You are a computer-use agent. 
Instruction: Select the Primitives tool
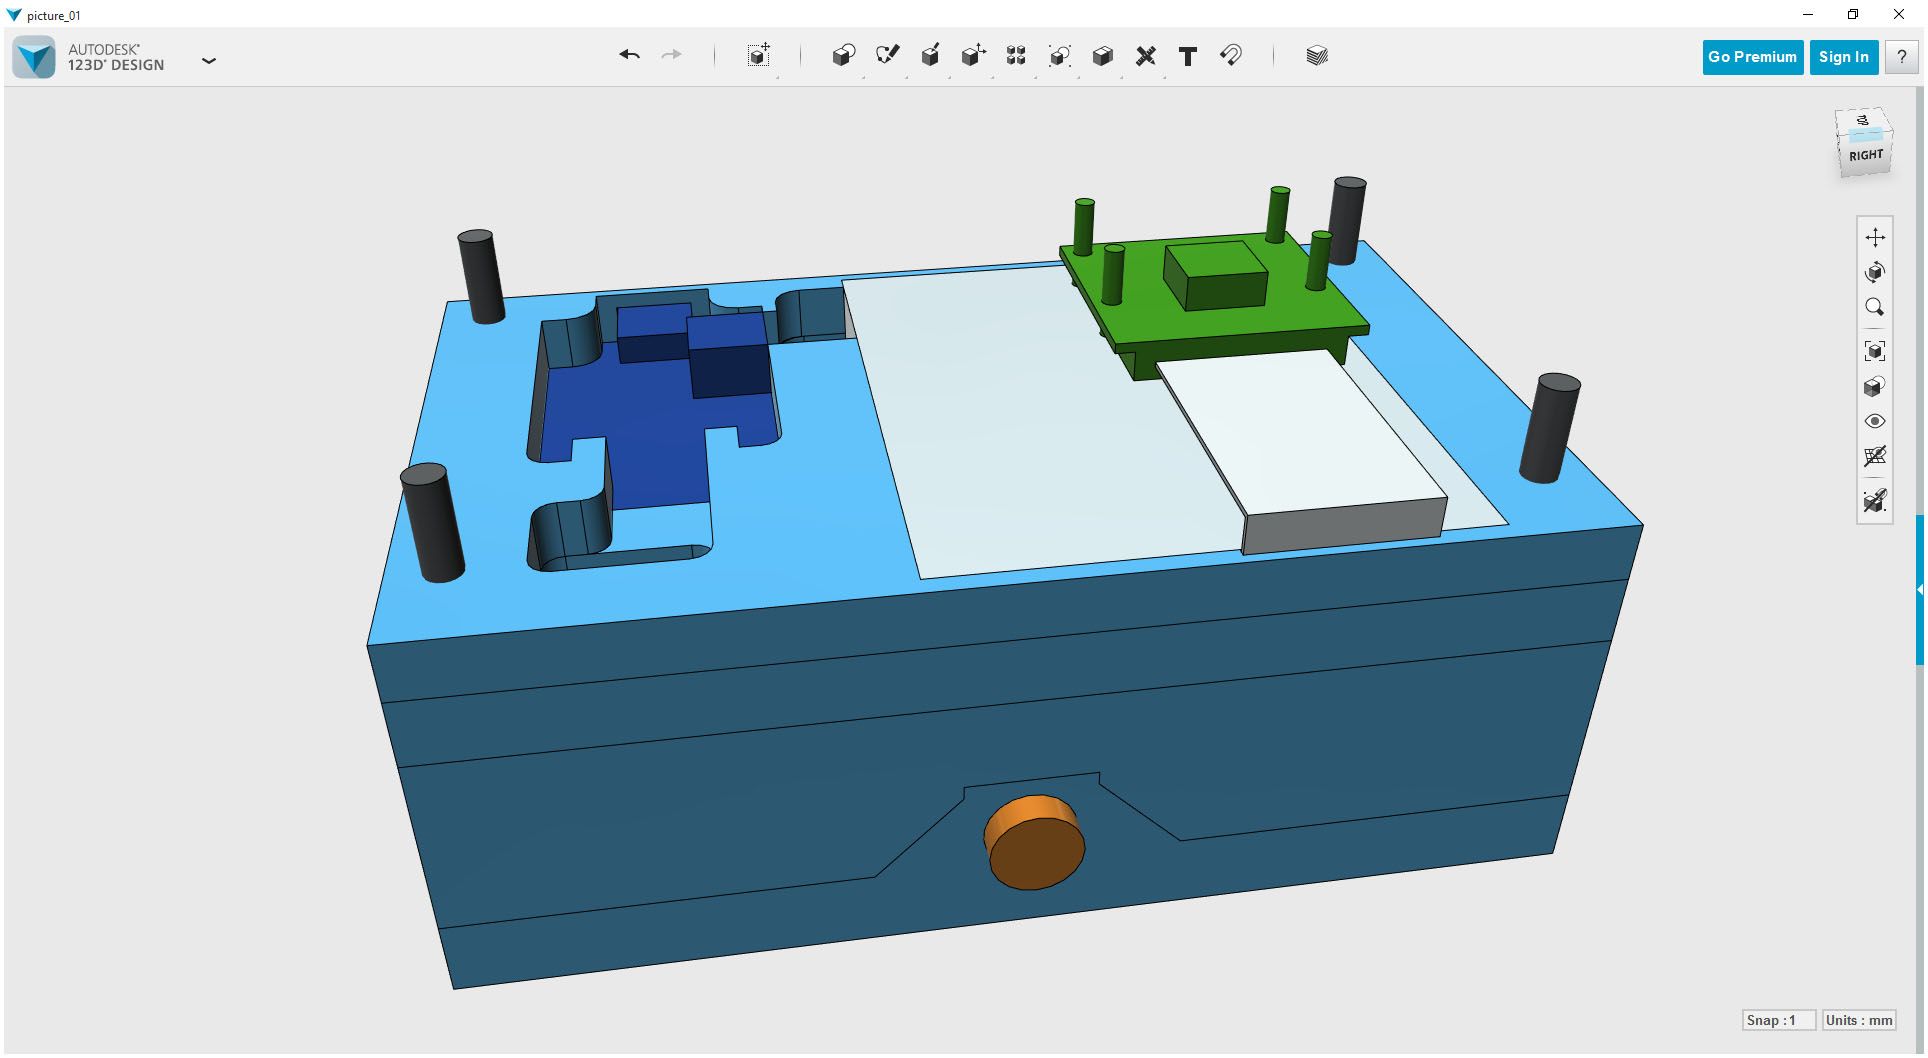click(843, 56)
